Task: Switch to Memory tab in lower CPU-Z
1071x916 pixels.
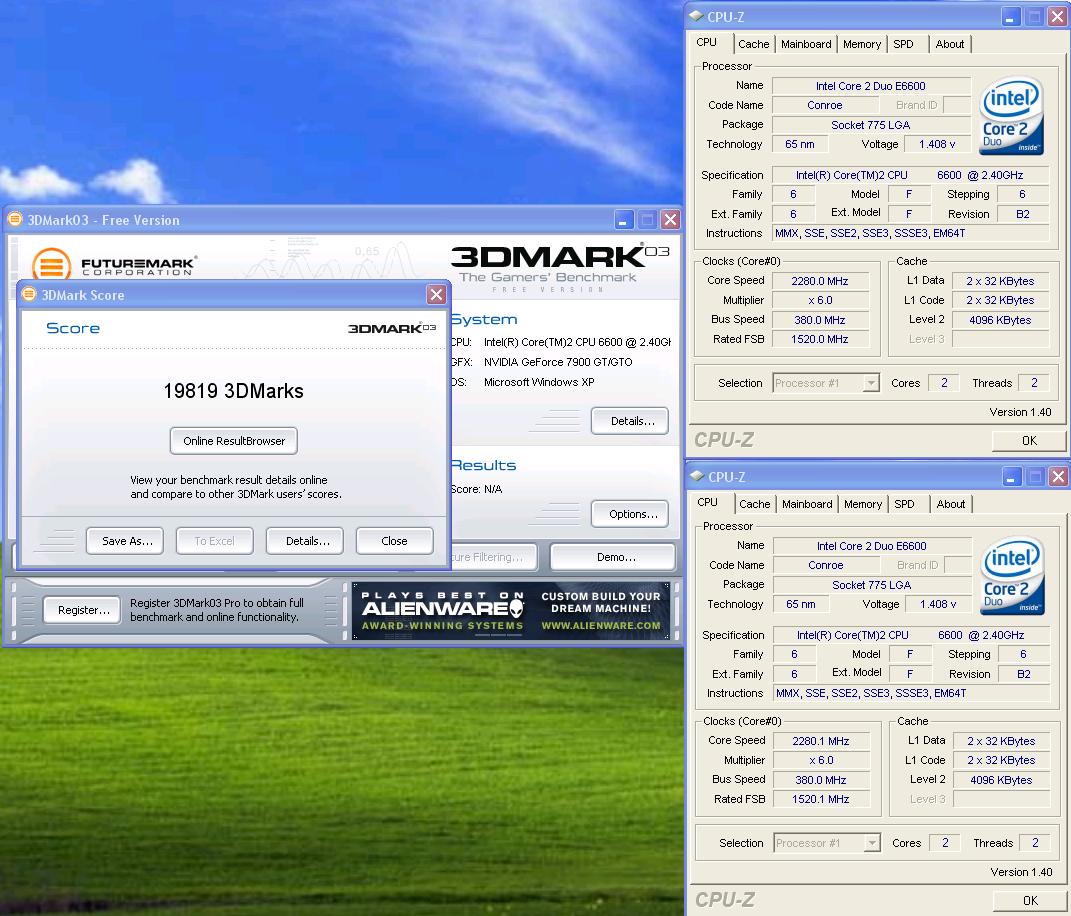Action: click(x=863, y=504)
